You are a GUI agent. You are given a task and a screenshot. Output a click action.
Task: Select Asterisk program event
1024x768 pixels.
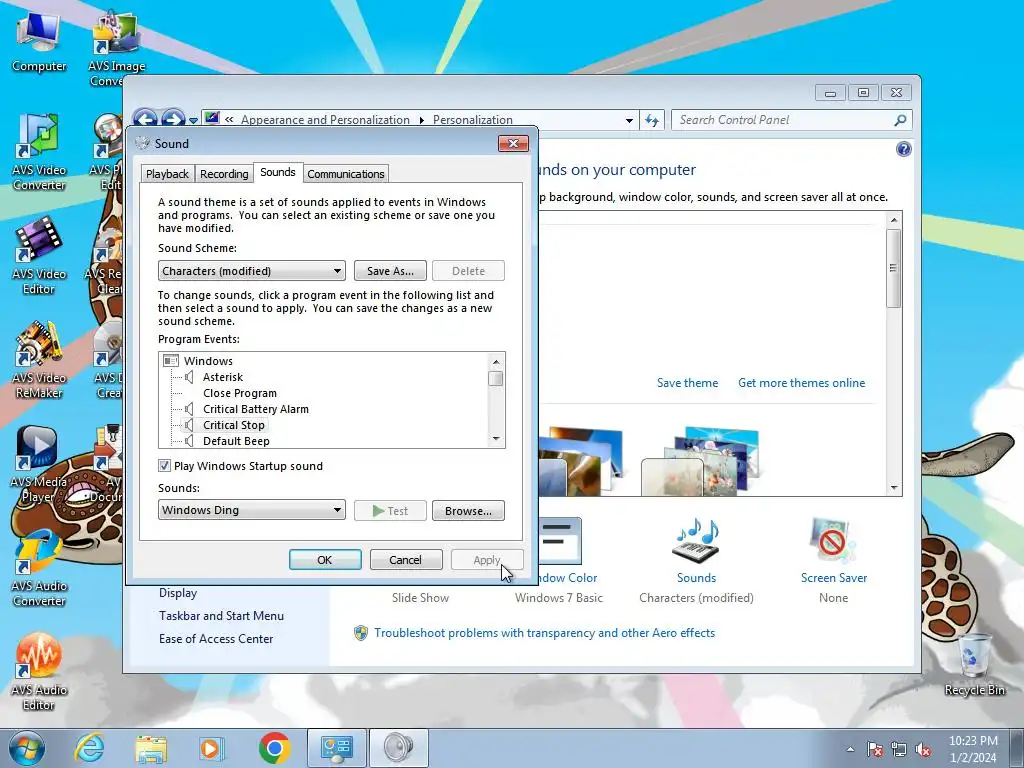223,377
